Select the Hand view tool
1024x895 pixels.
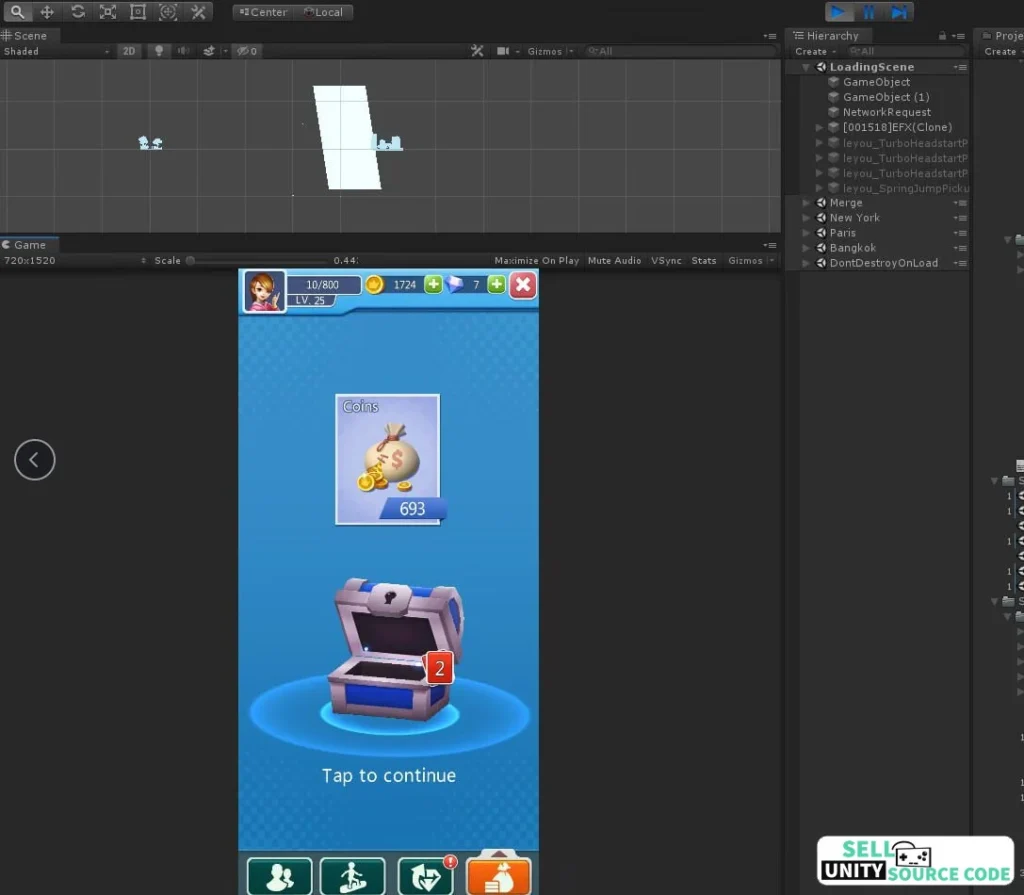(17, 12)
